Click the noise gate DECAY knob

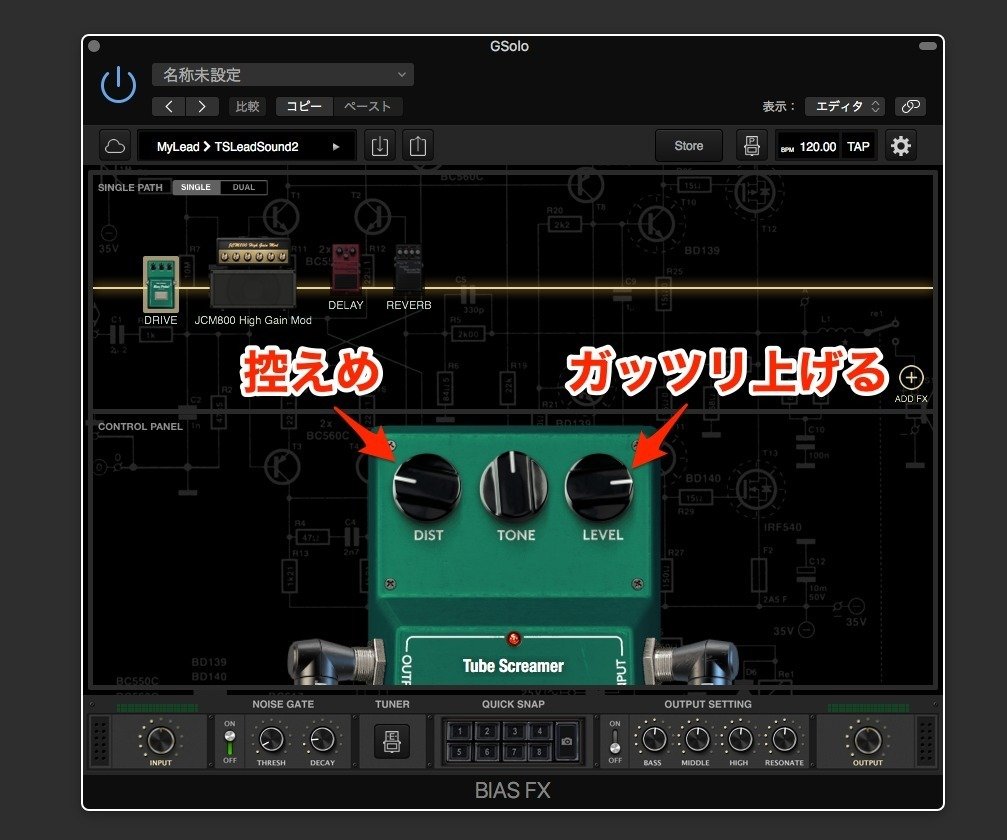click(x=322, y=740)
